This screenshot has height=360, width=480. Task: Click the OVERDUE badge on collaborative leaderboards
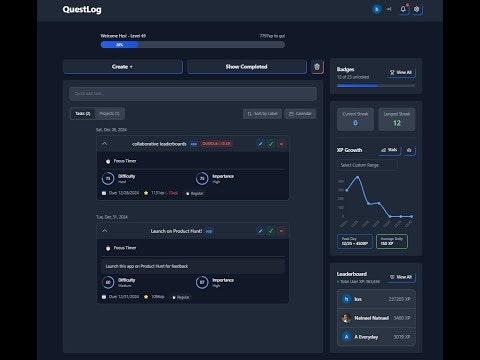pyautogui.click(x=217, y=144)
